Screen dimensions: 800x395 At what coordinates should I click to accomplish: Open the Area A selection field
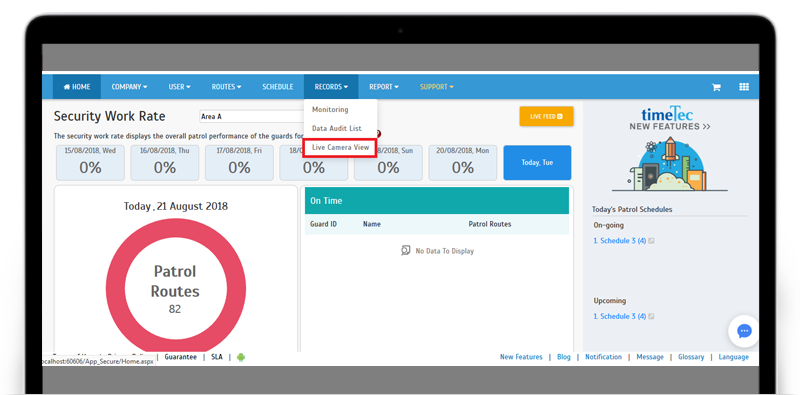coord(251,116)
